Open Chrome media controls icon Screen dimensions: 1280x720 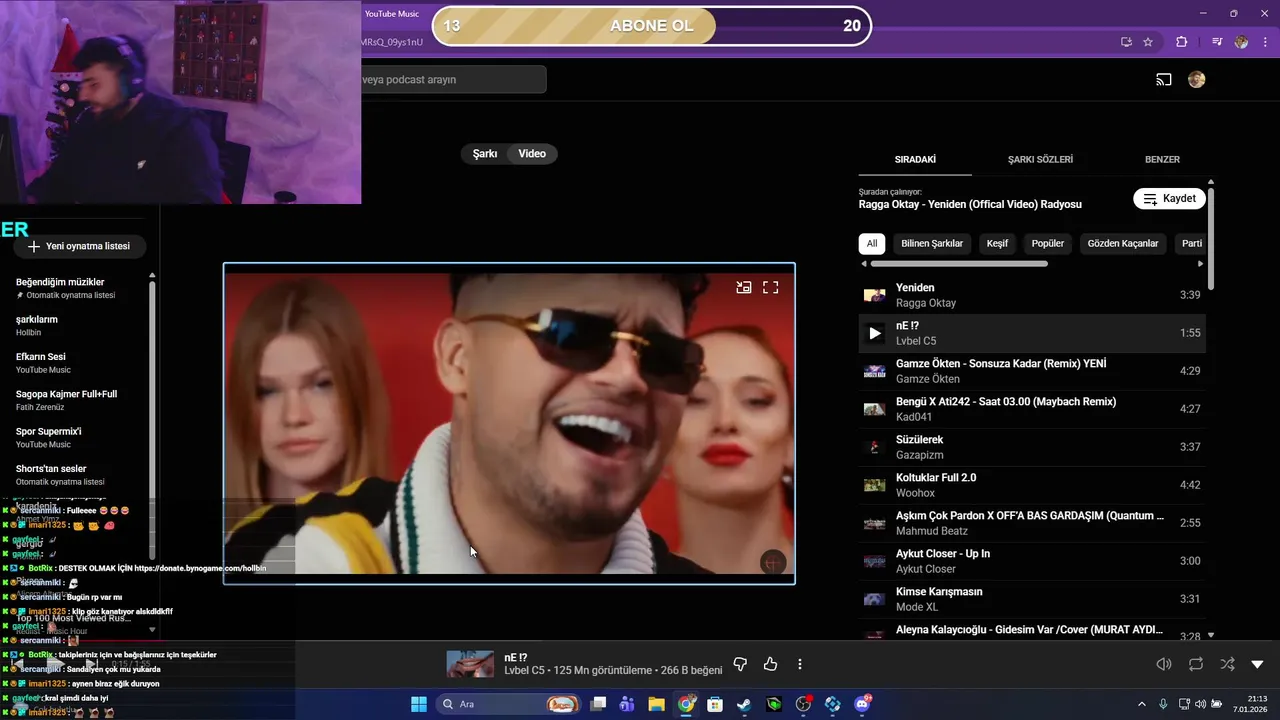tap(1217, 42)
